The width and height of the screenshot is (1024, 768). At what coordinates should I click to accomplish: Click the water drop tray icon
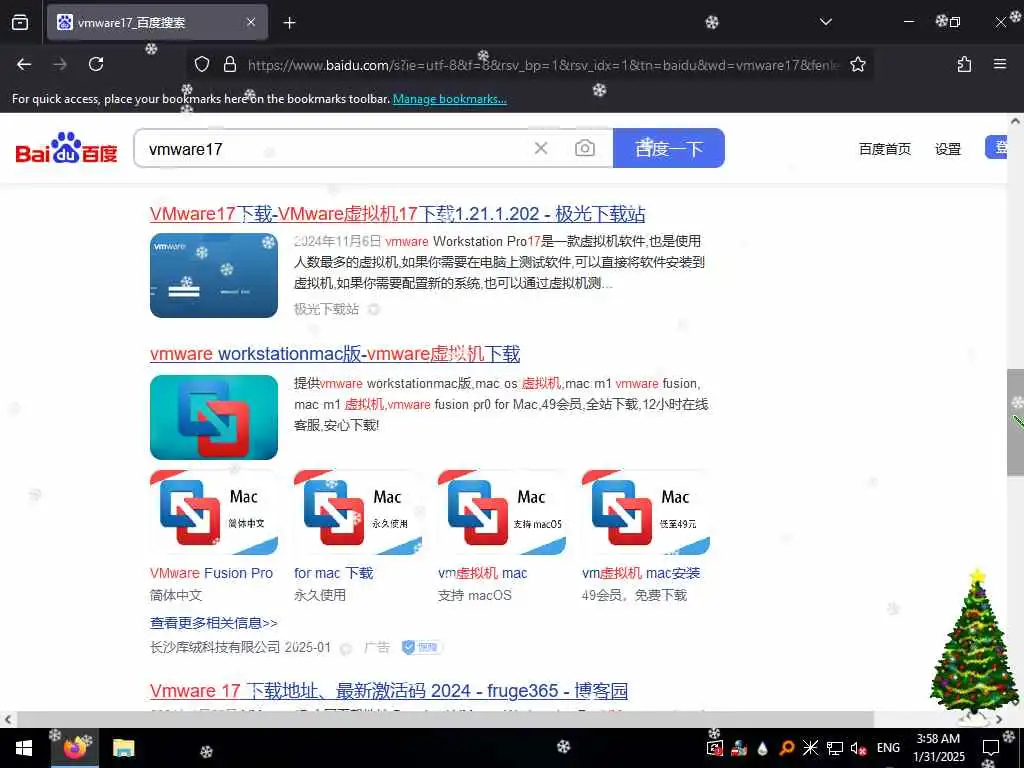pyautogui.click(x=763, y=748)
